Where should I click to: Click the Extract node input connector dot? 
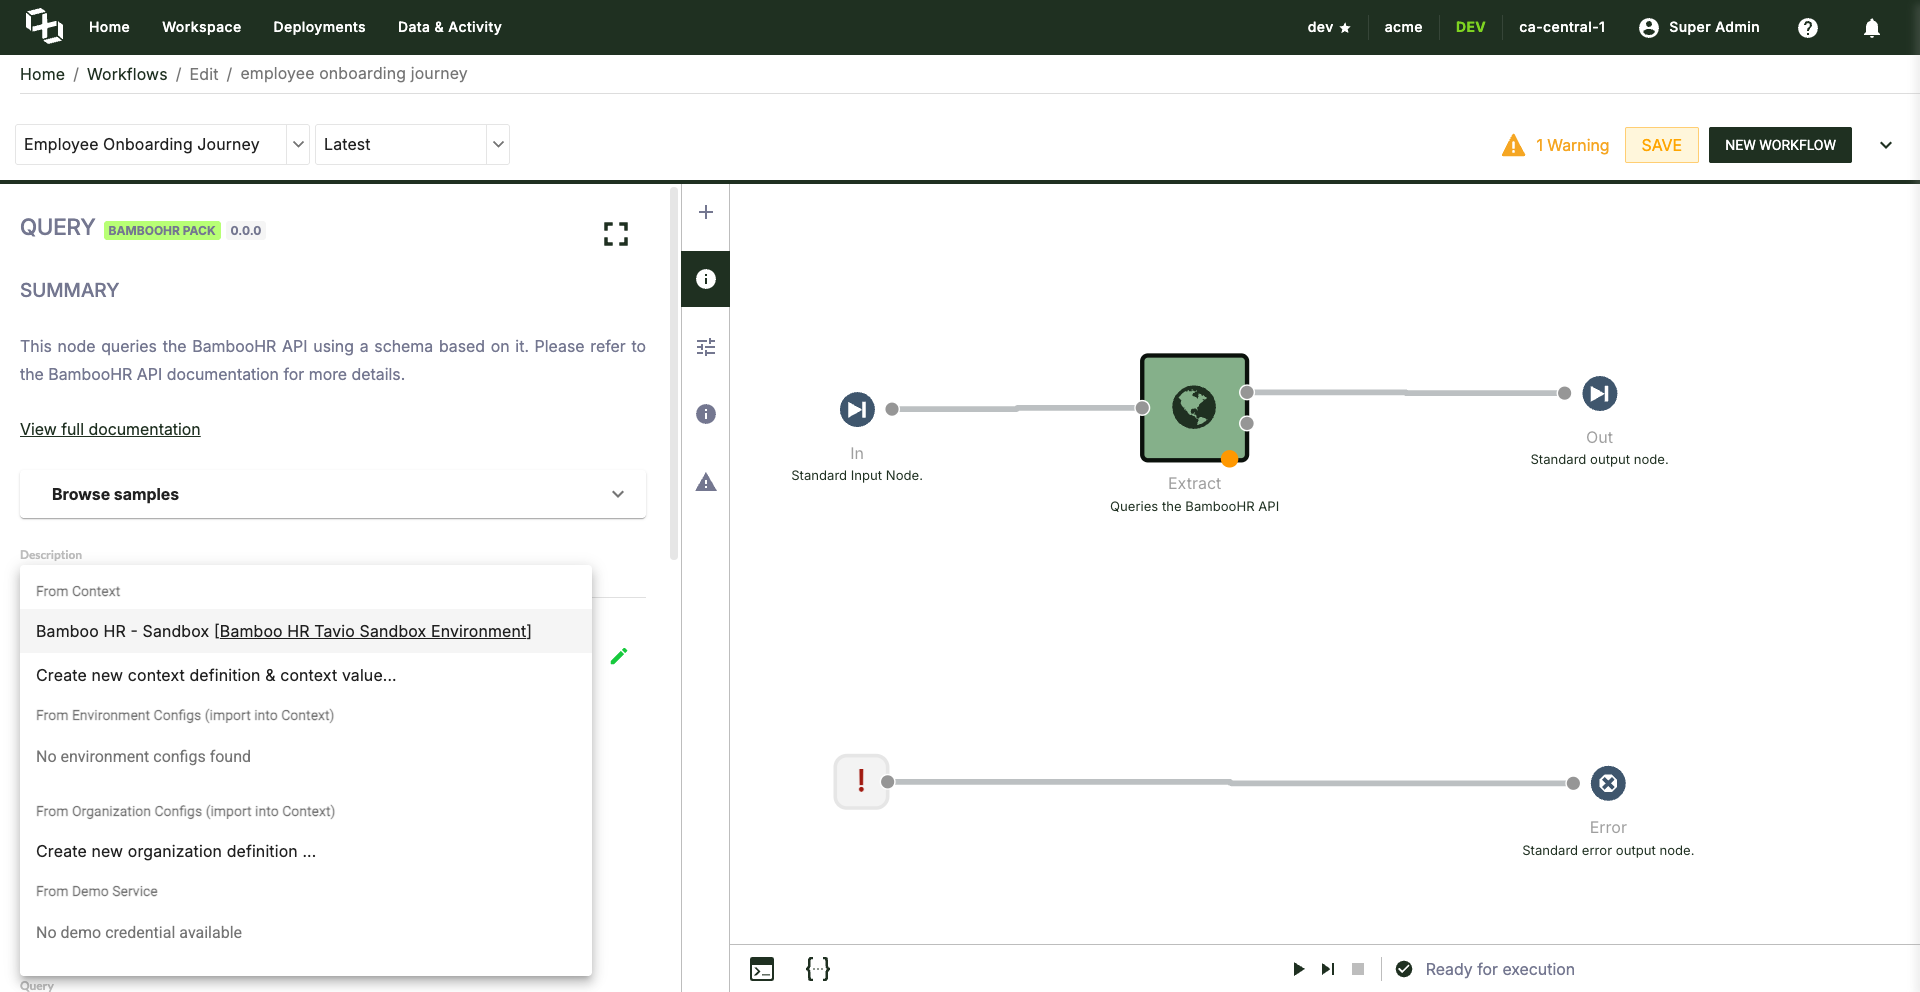(x=1142, y=407)
